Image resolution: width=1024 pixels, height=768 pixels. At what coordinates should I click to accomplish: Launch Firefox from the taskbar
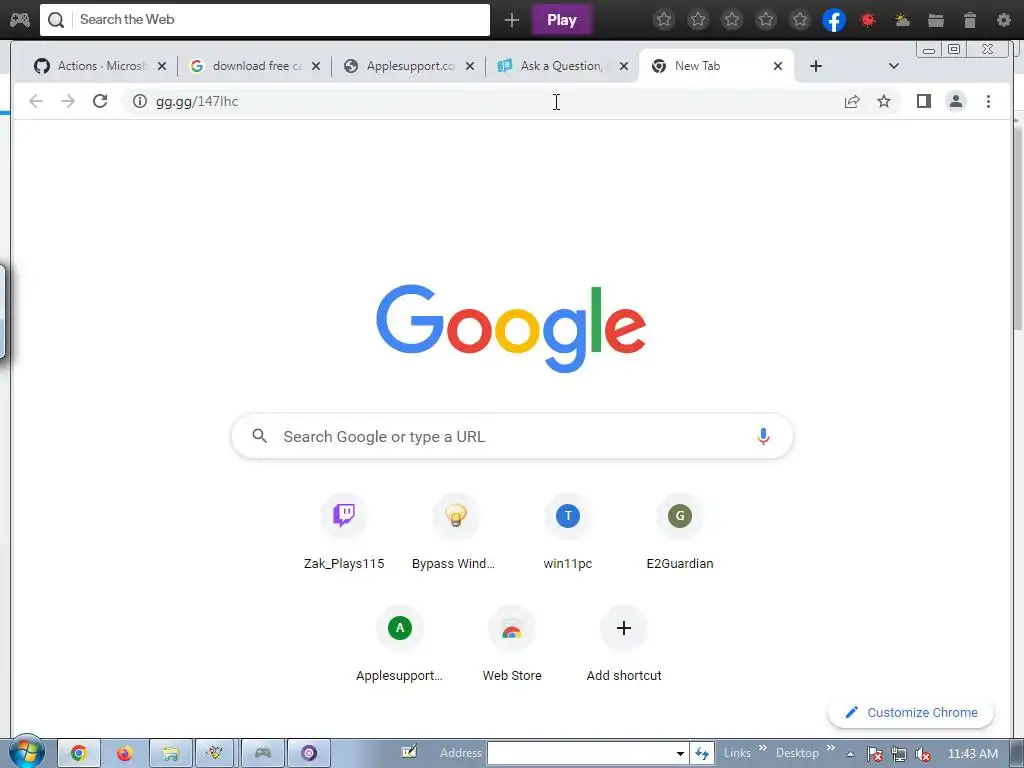pyautogui.click(x=125, y=754)
